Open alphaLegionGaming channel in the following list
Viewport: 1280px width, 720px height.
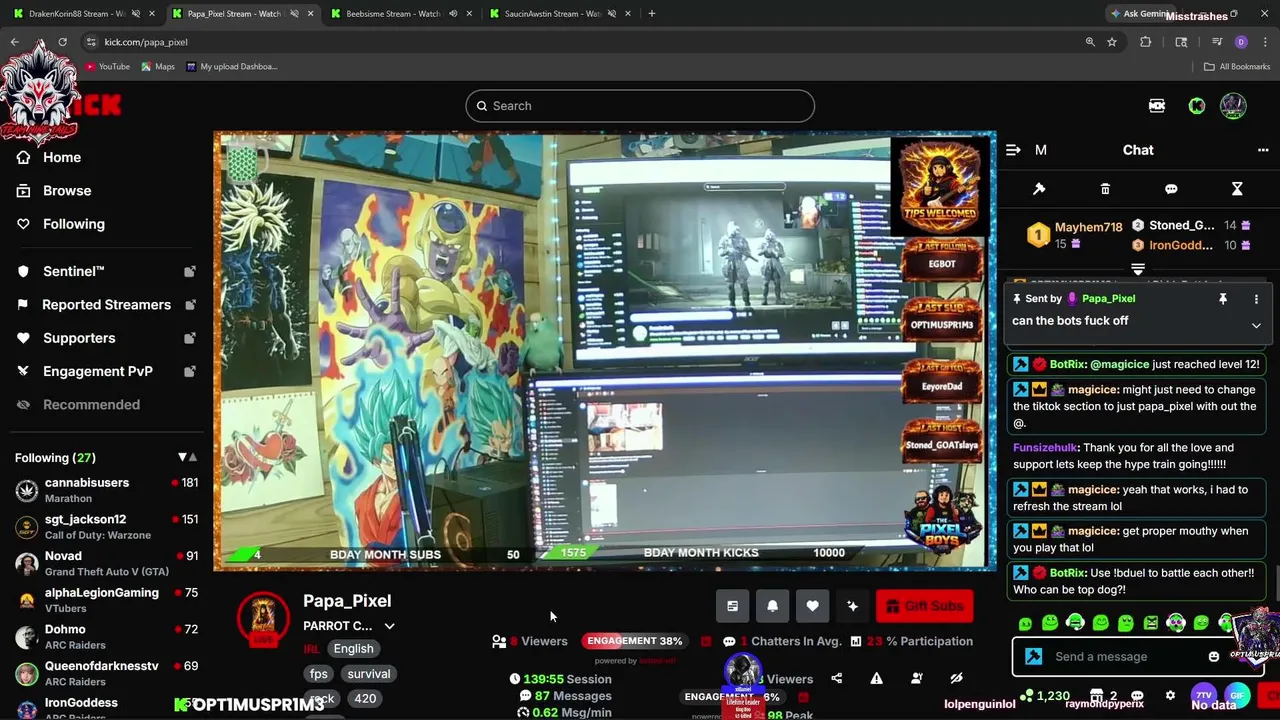[x=106, y=600]
